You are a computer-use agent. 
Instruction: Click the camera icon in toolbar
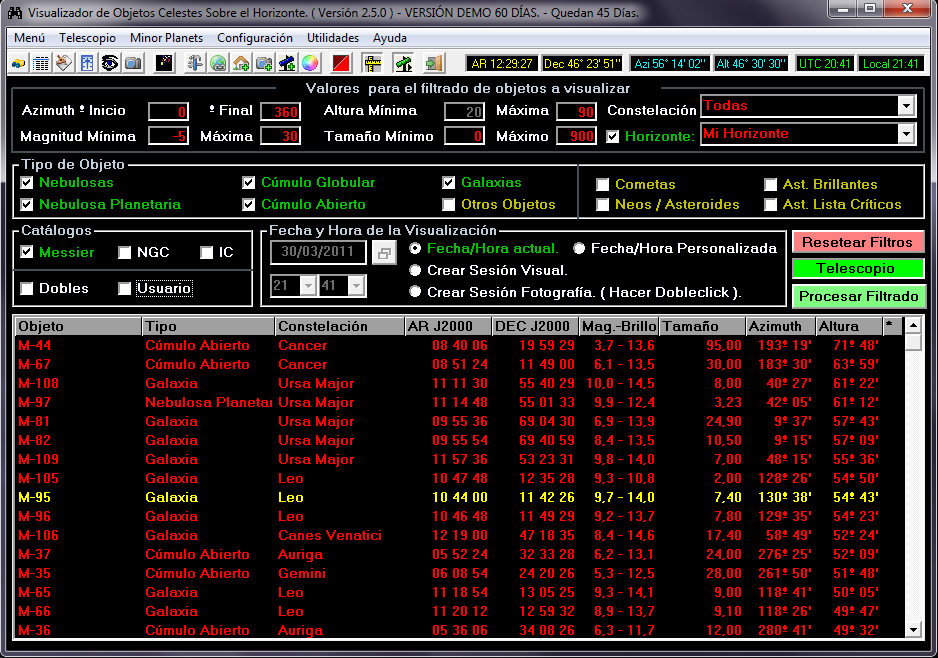pyautogui.click(x=133, y=63)
